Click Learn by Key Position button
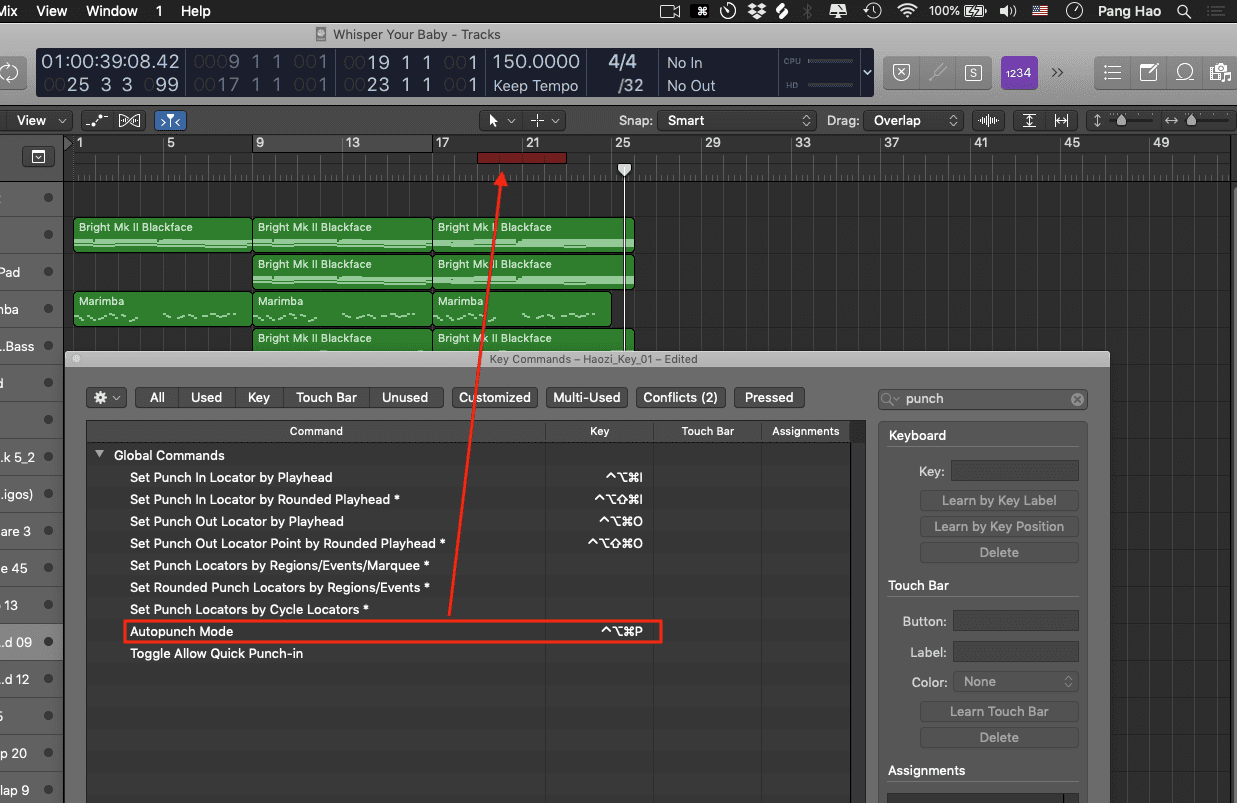The image size is (1237, 803). 999,526
